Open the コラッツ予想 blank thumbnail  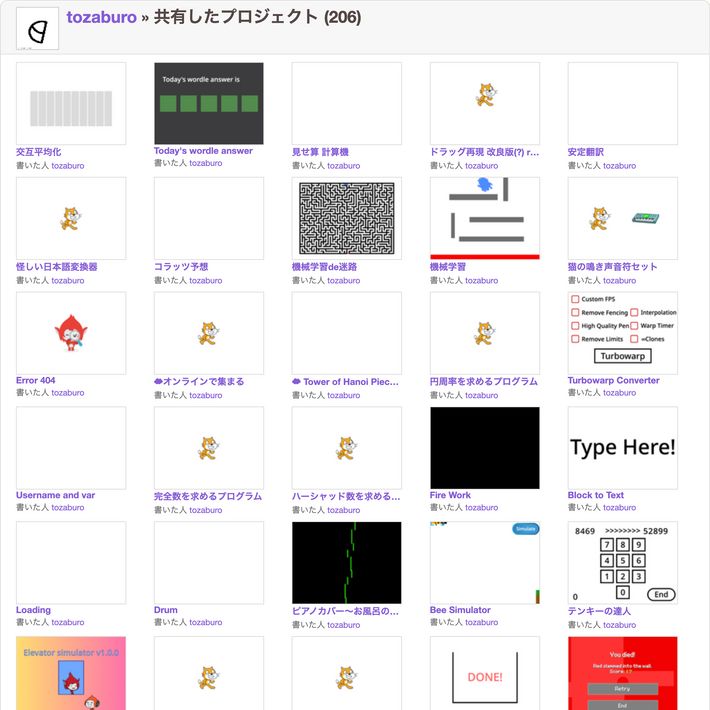[209, 218]
